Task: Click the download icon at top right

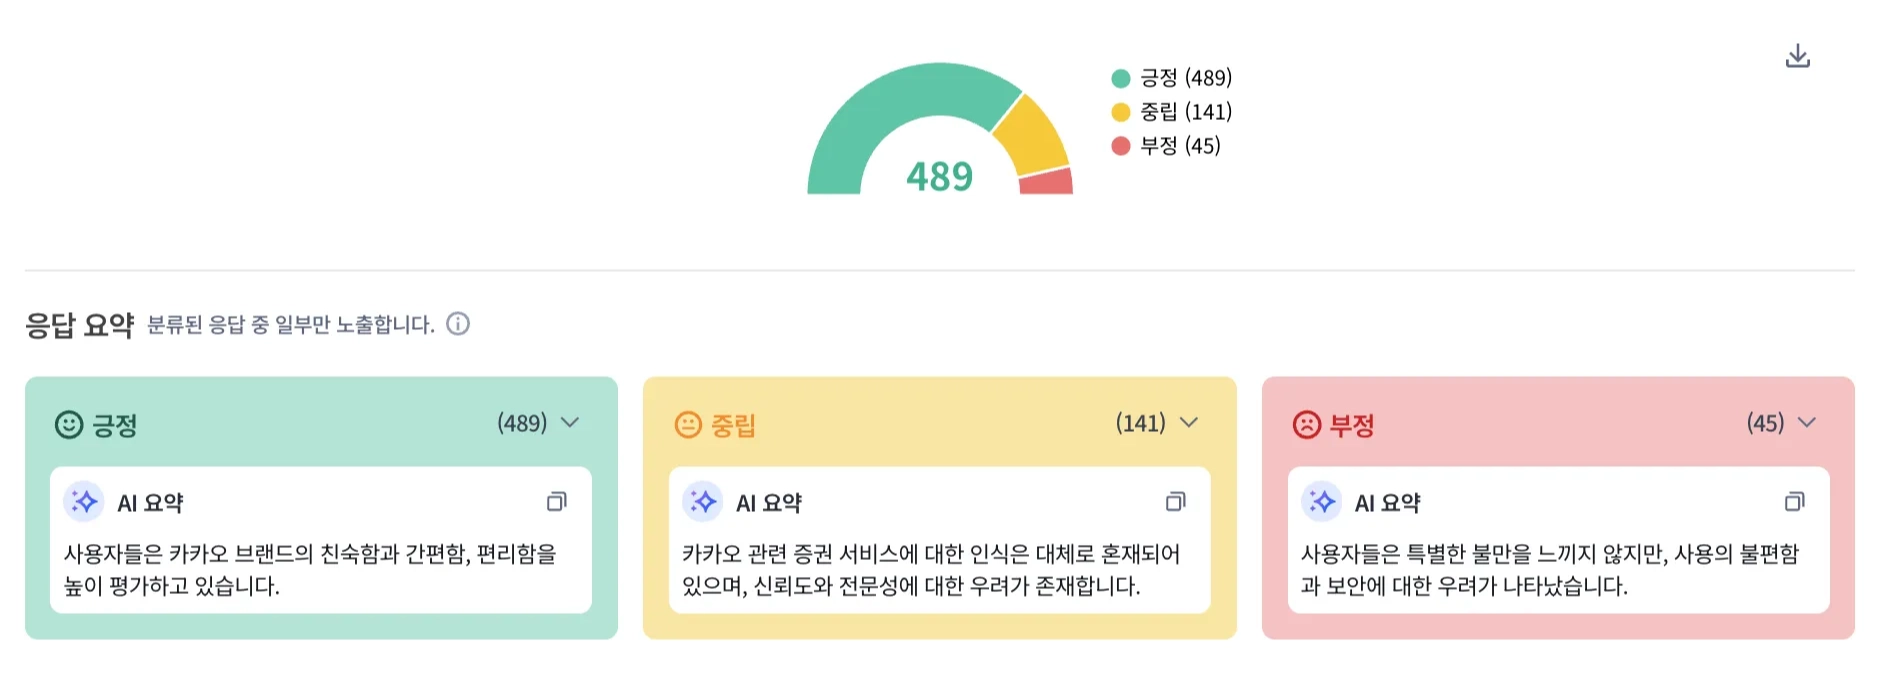Action: pyautogui.click(x=1797, y=56)
